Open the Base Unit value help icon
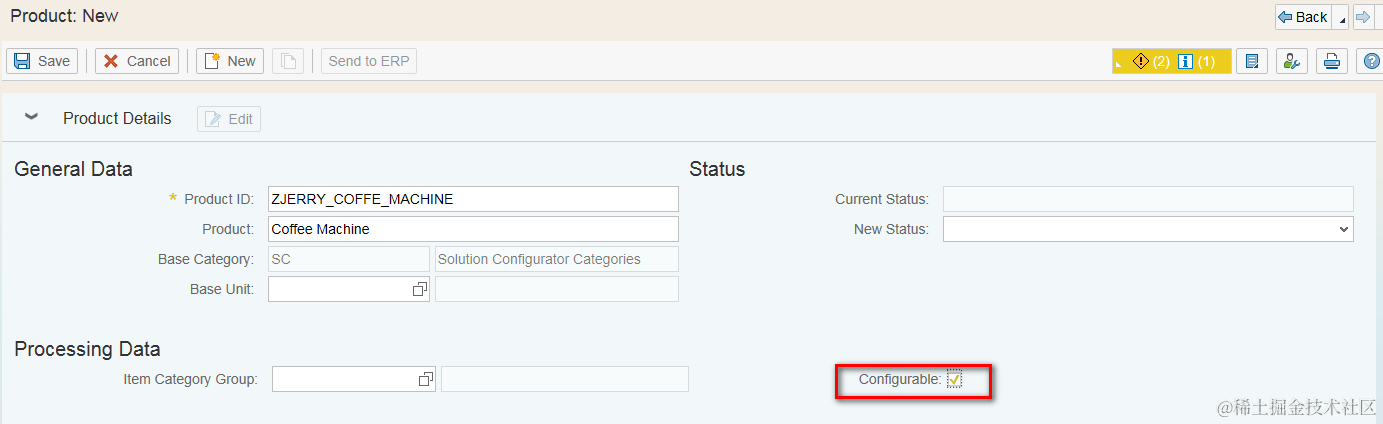This screenshot has height=424, width=1383. 420,289
